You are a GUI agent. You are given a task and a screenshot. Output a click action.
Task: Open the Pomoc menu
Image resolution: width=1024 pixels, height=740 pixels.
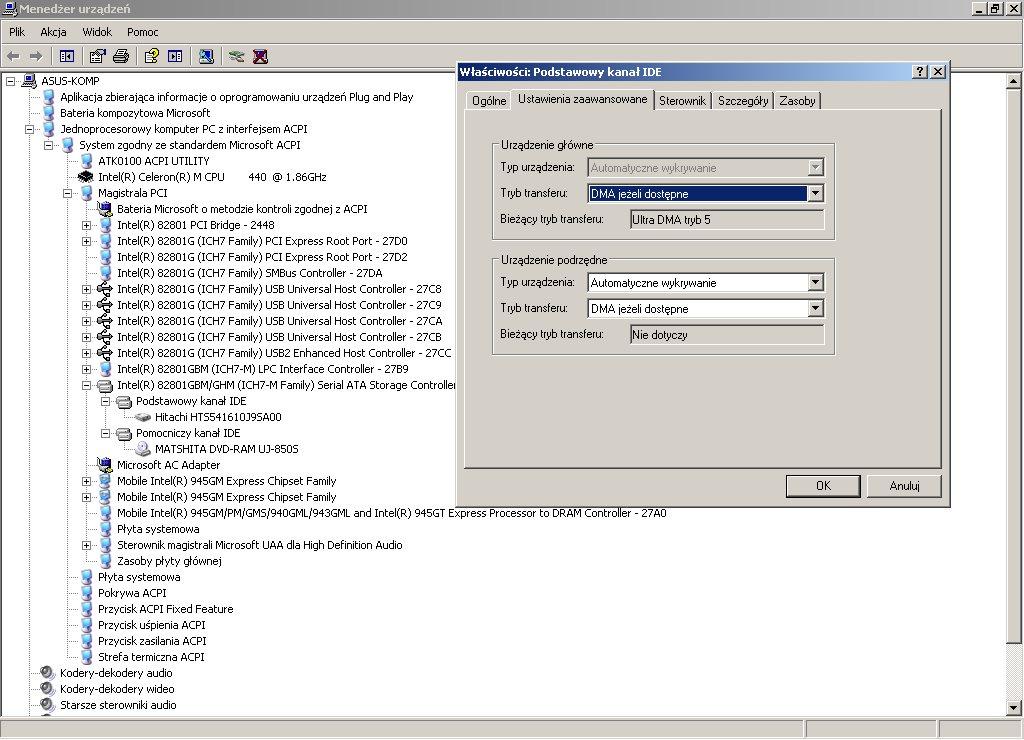click(142, 32)
